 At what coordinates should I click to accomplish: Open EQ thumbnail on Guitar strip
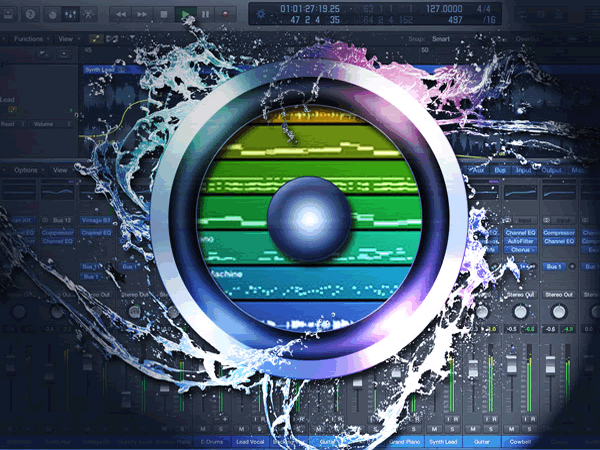point(520,193)
